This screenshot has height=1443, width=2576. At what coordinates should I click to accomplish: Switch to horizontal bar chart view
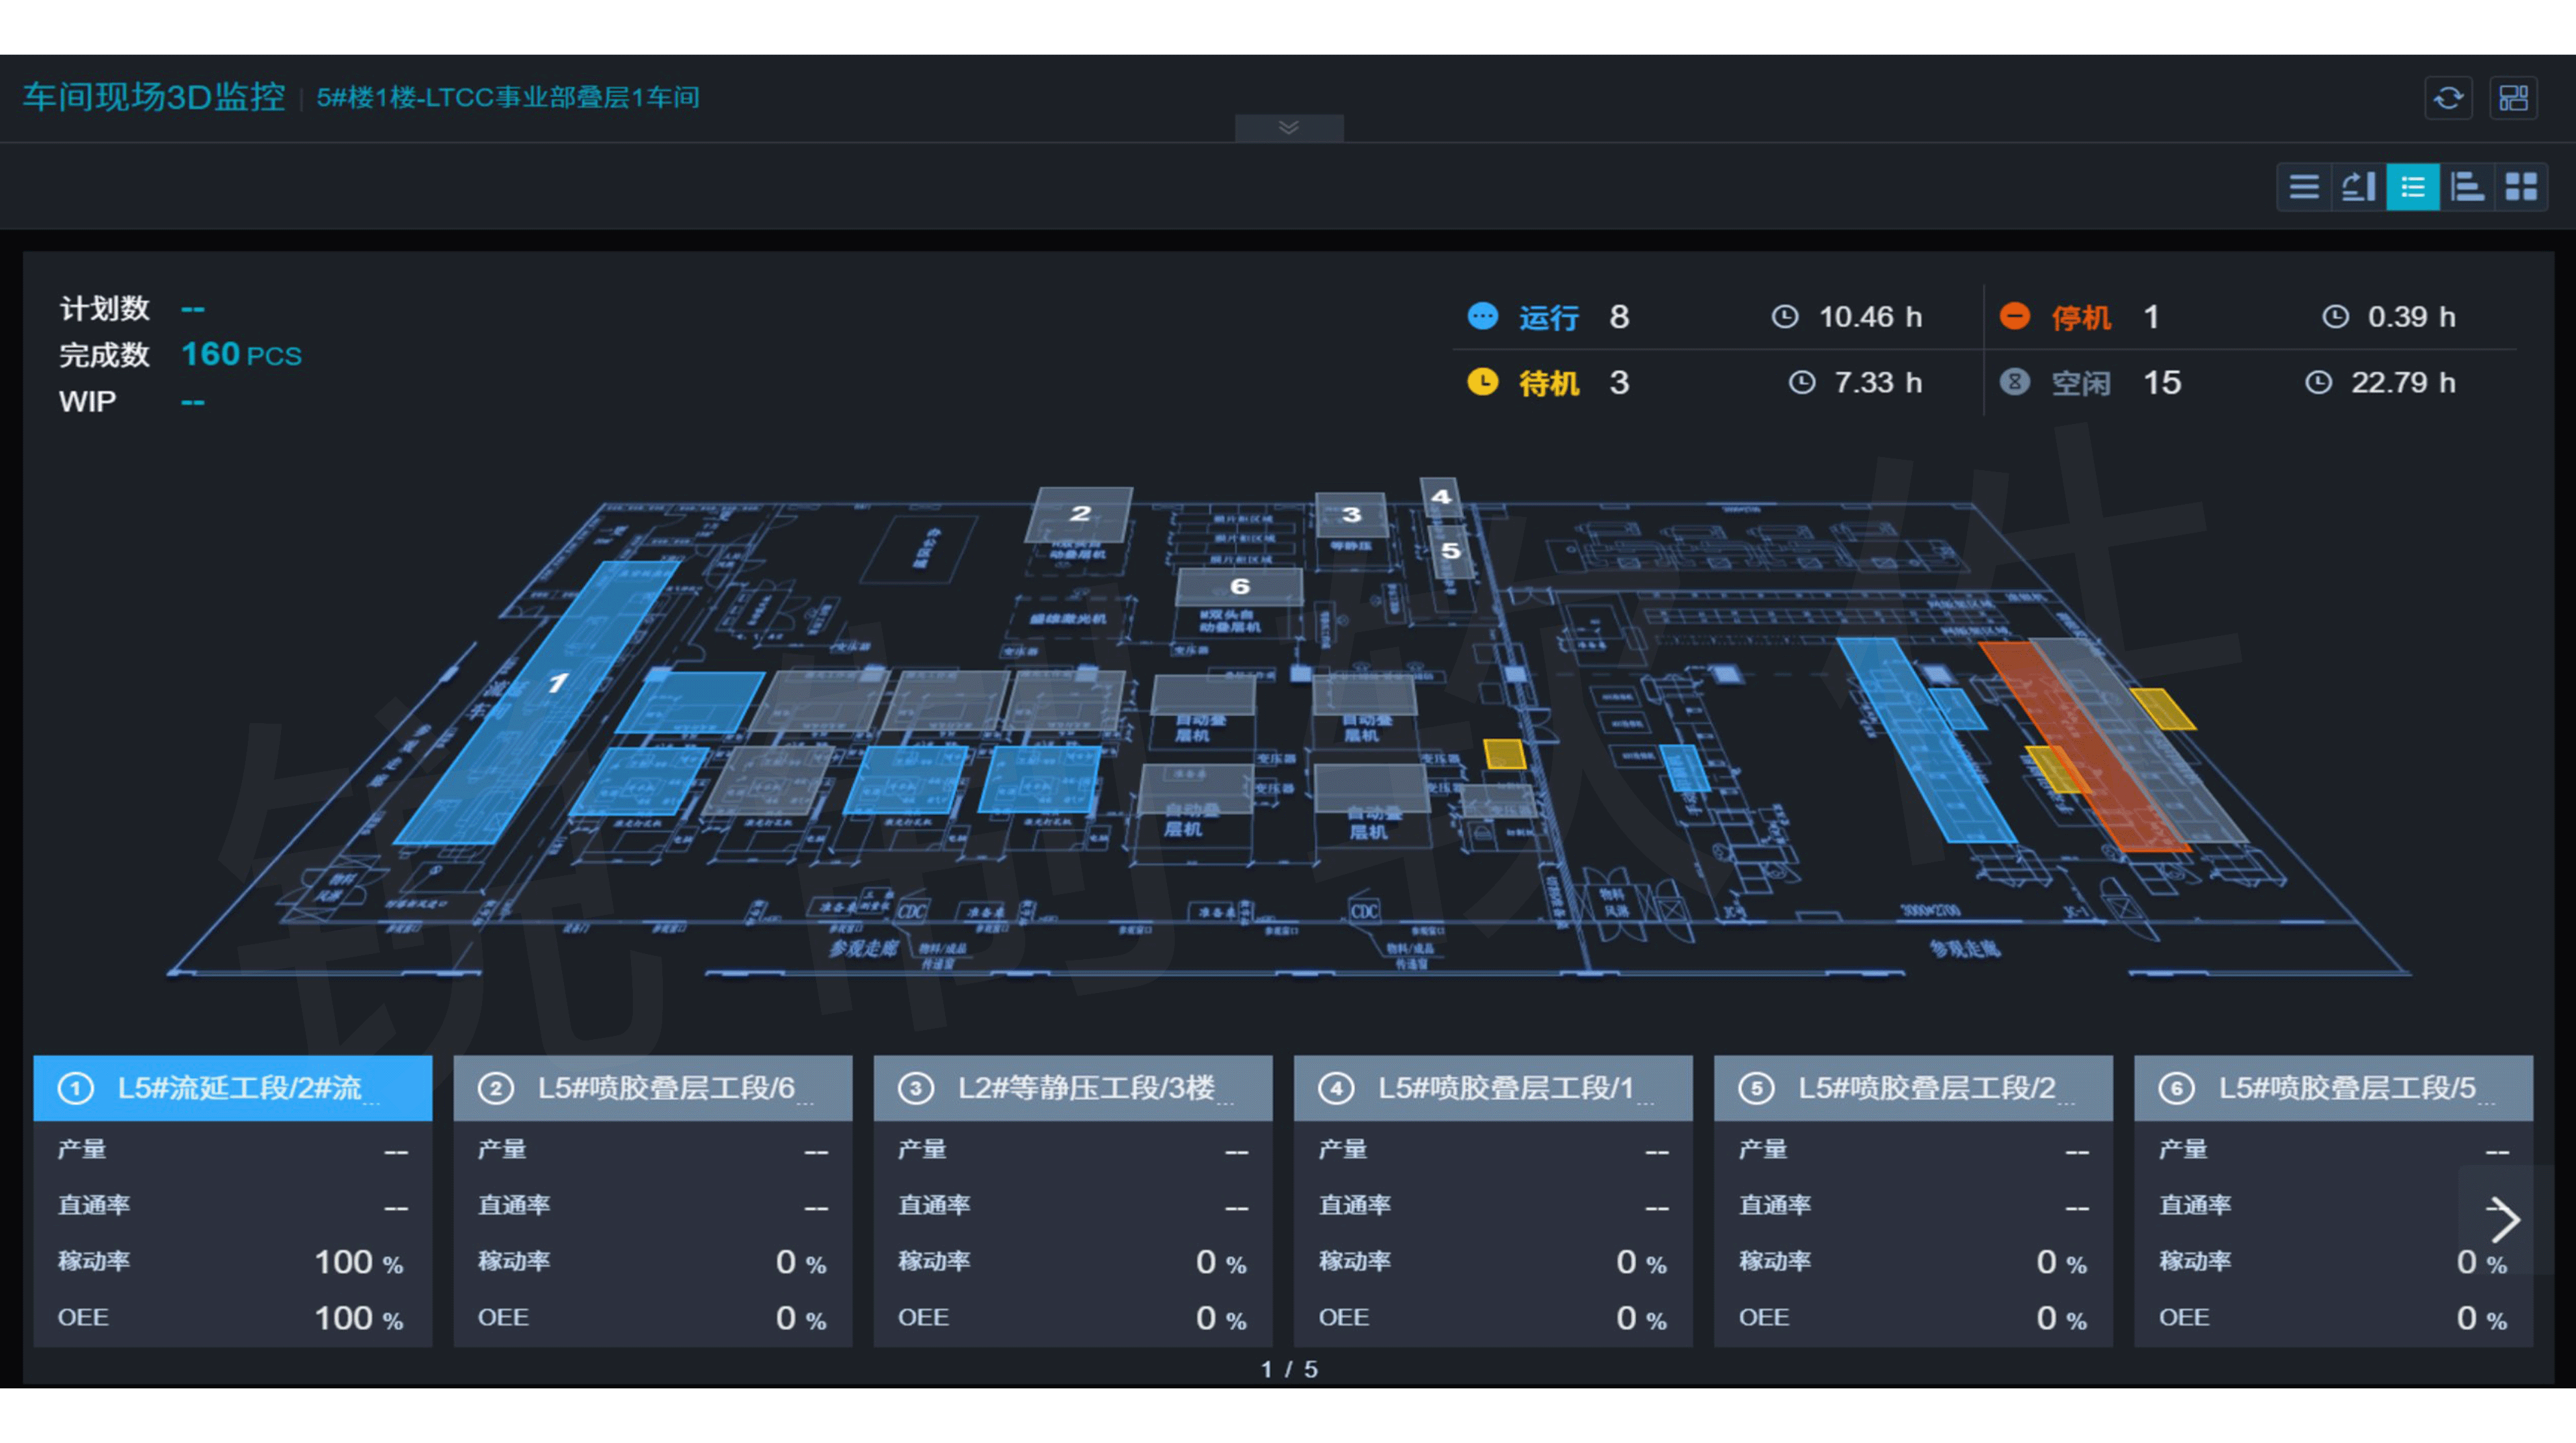pyautogui.click(x=2467, y=187)
